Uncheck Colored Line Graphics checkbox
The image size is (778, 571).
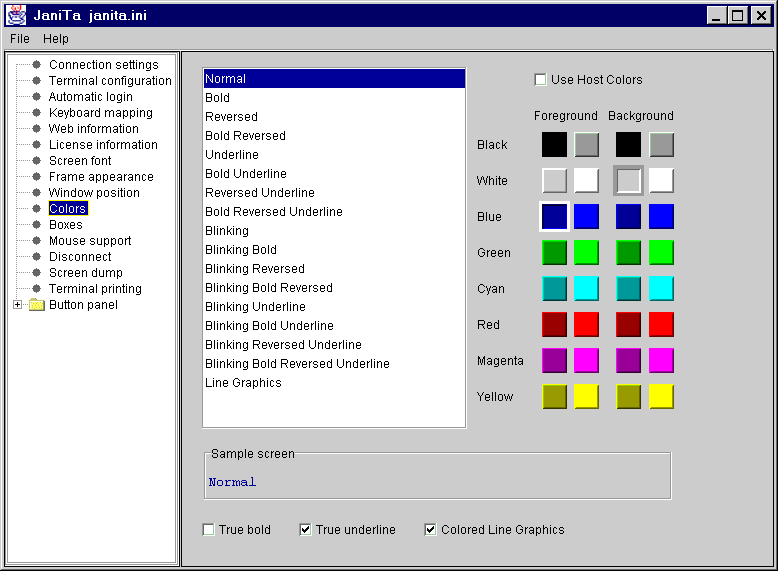click(x=431, y=530)
